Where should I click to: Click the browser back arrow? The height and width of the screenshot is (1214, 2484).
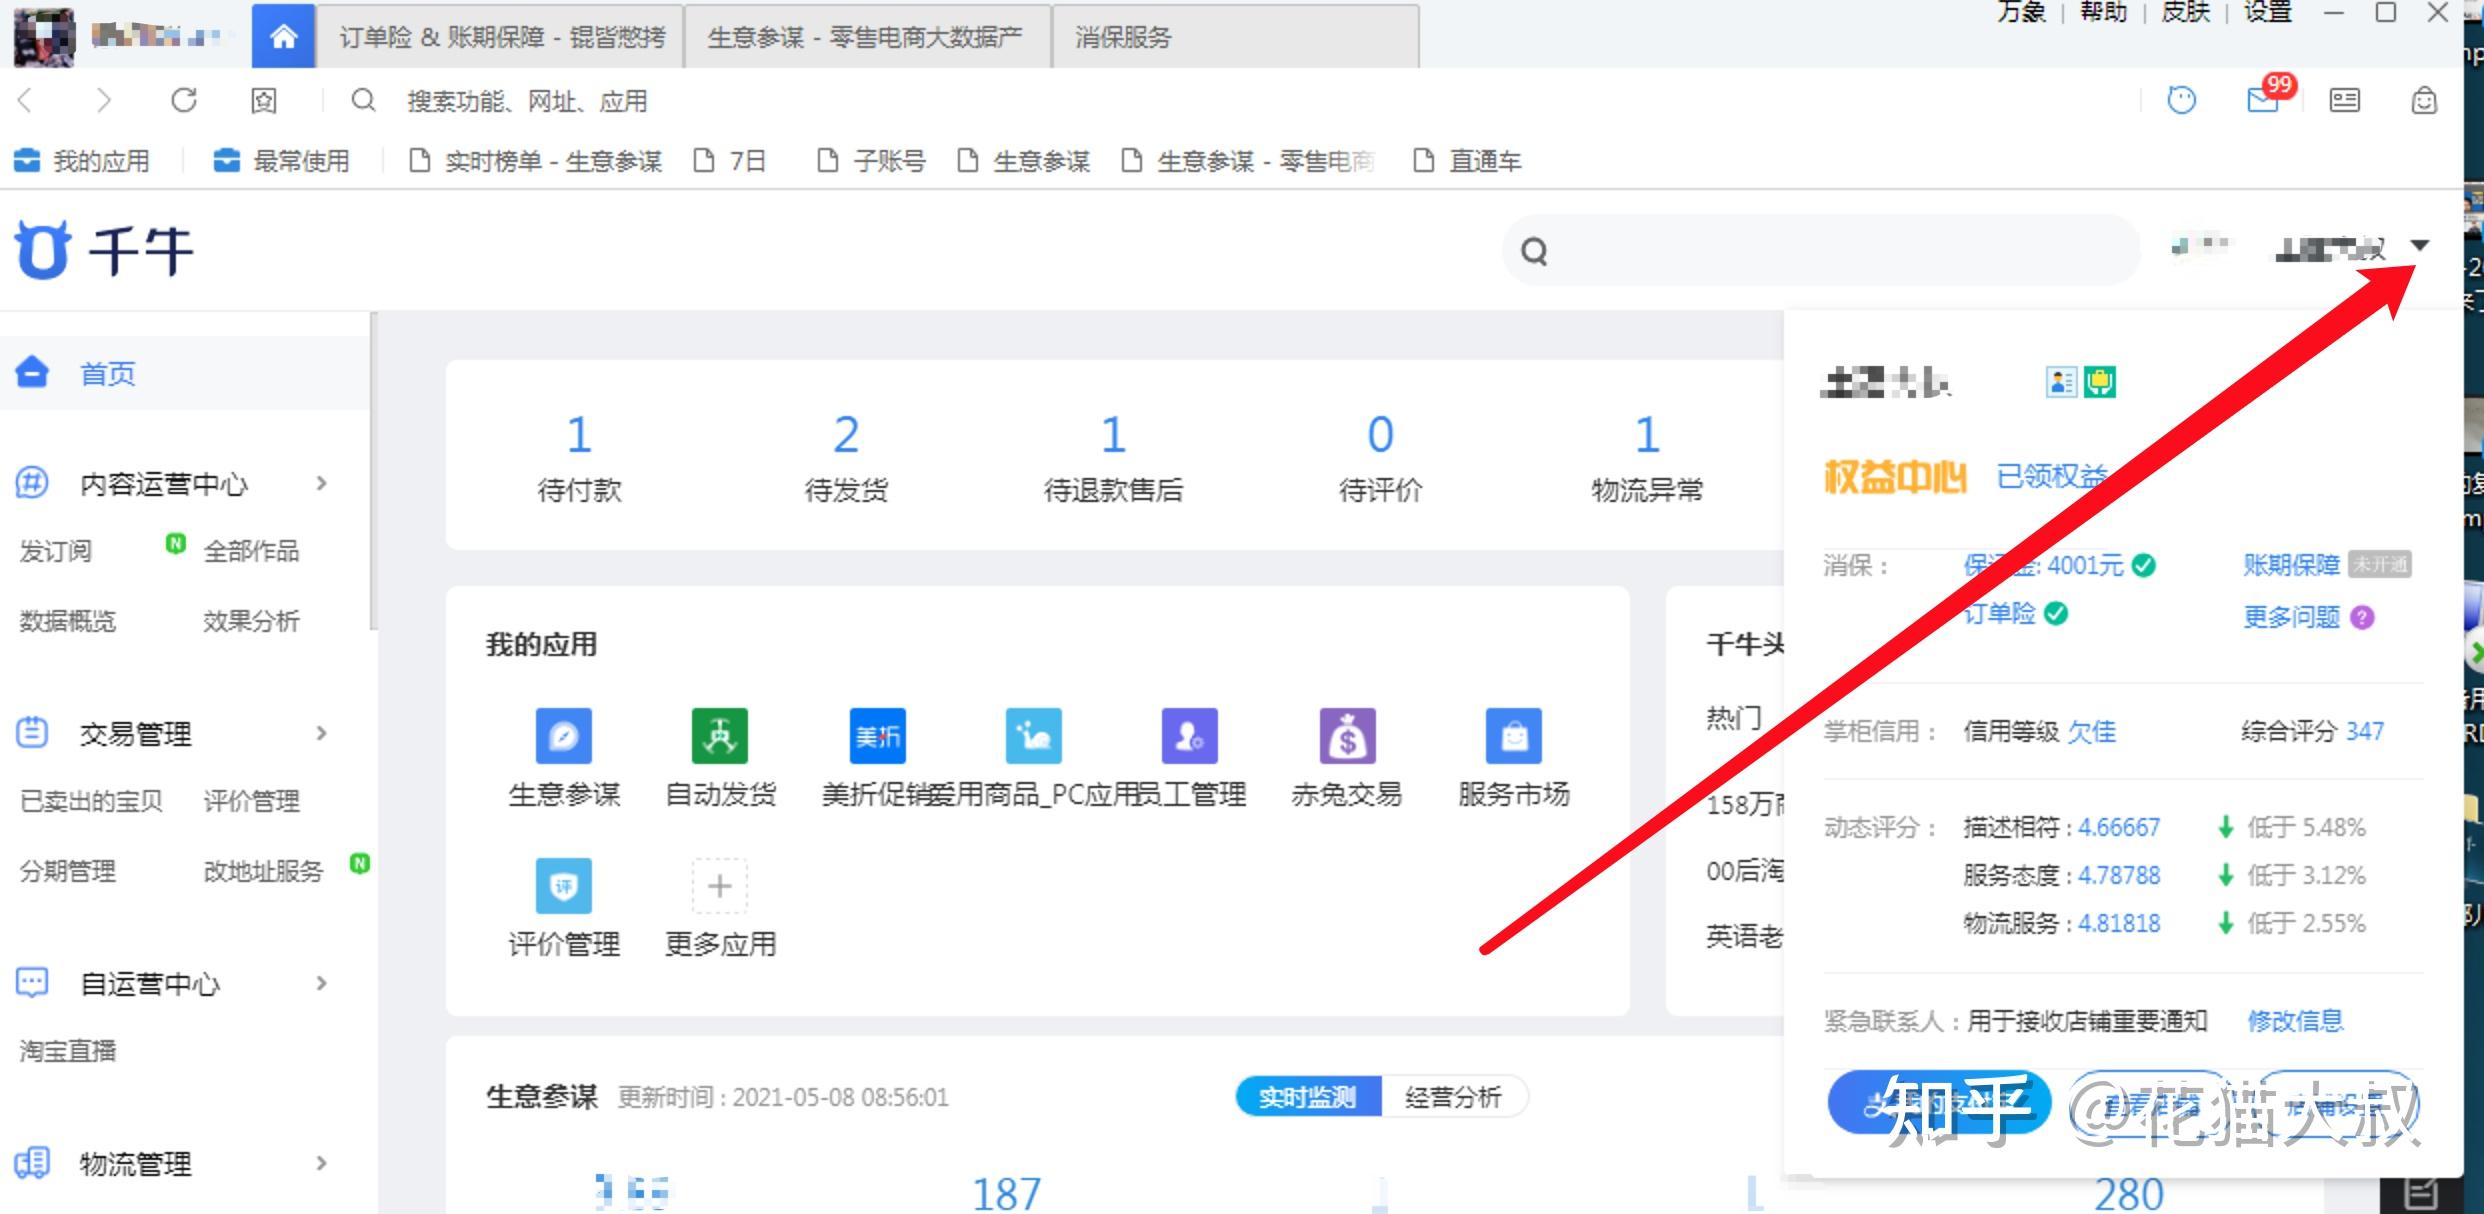coord(27,100)
